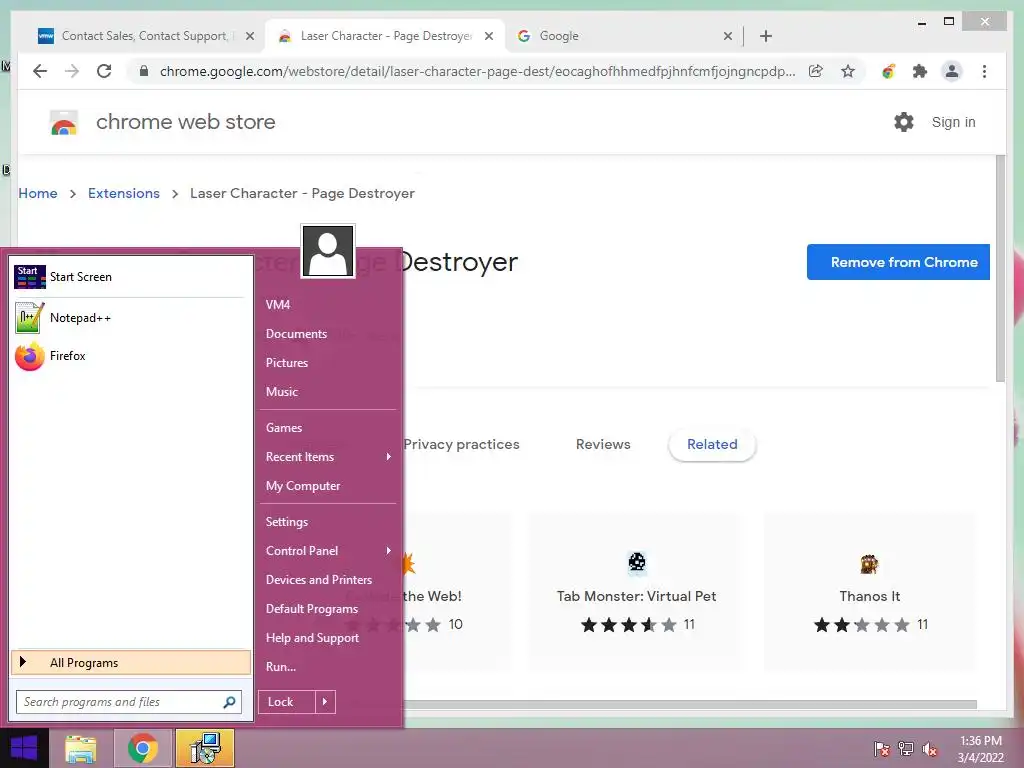View site info via address bar lock icon
This screenshot has height=768, width=1024.
[144, 71]
